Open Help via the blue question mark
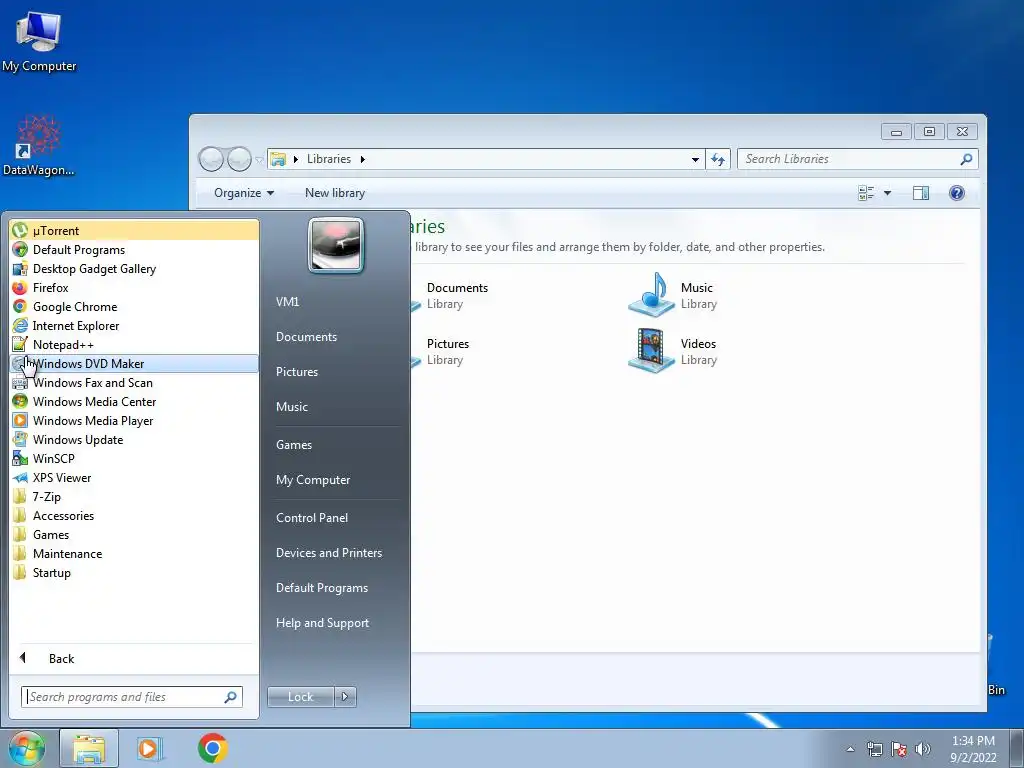Viewport: 1024px width, 768px height. [x=957, y=193]
